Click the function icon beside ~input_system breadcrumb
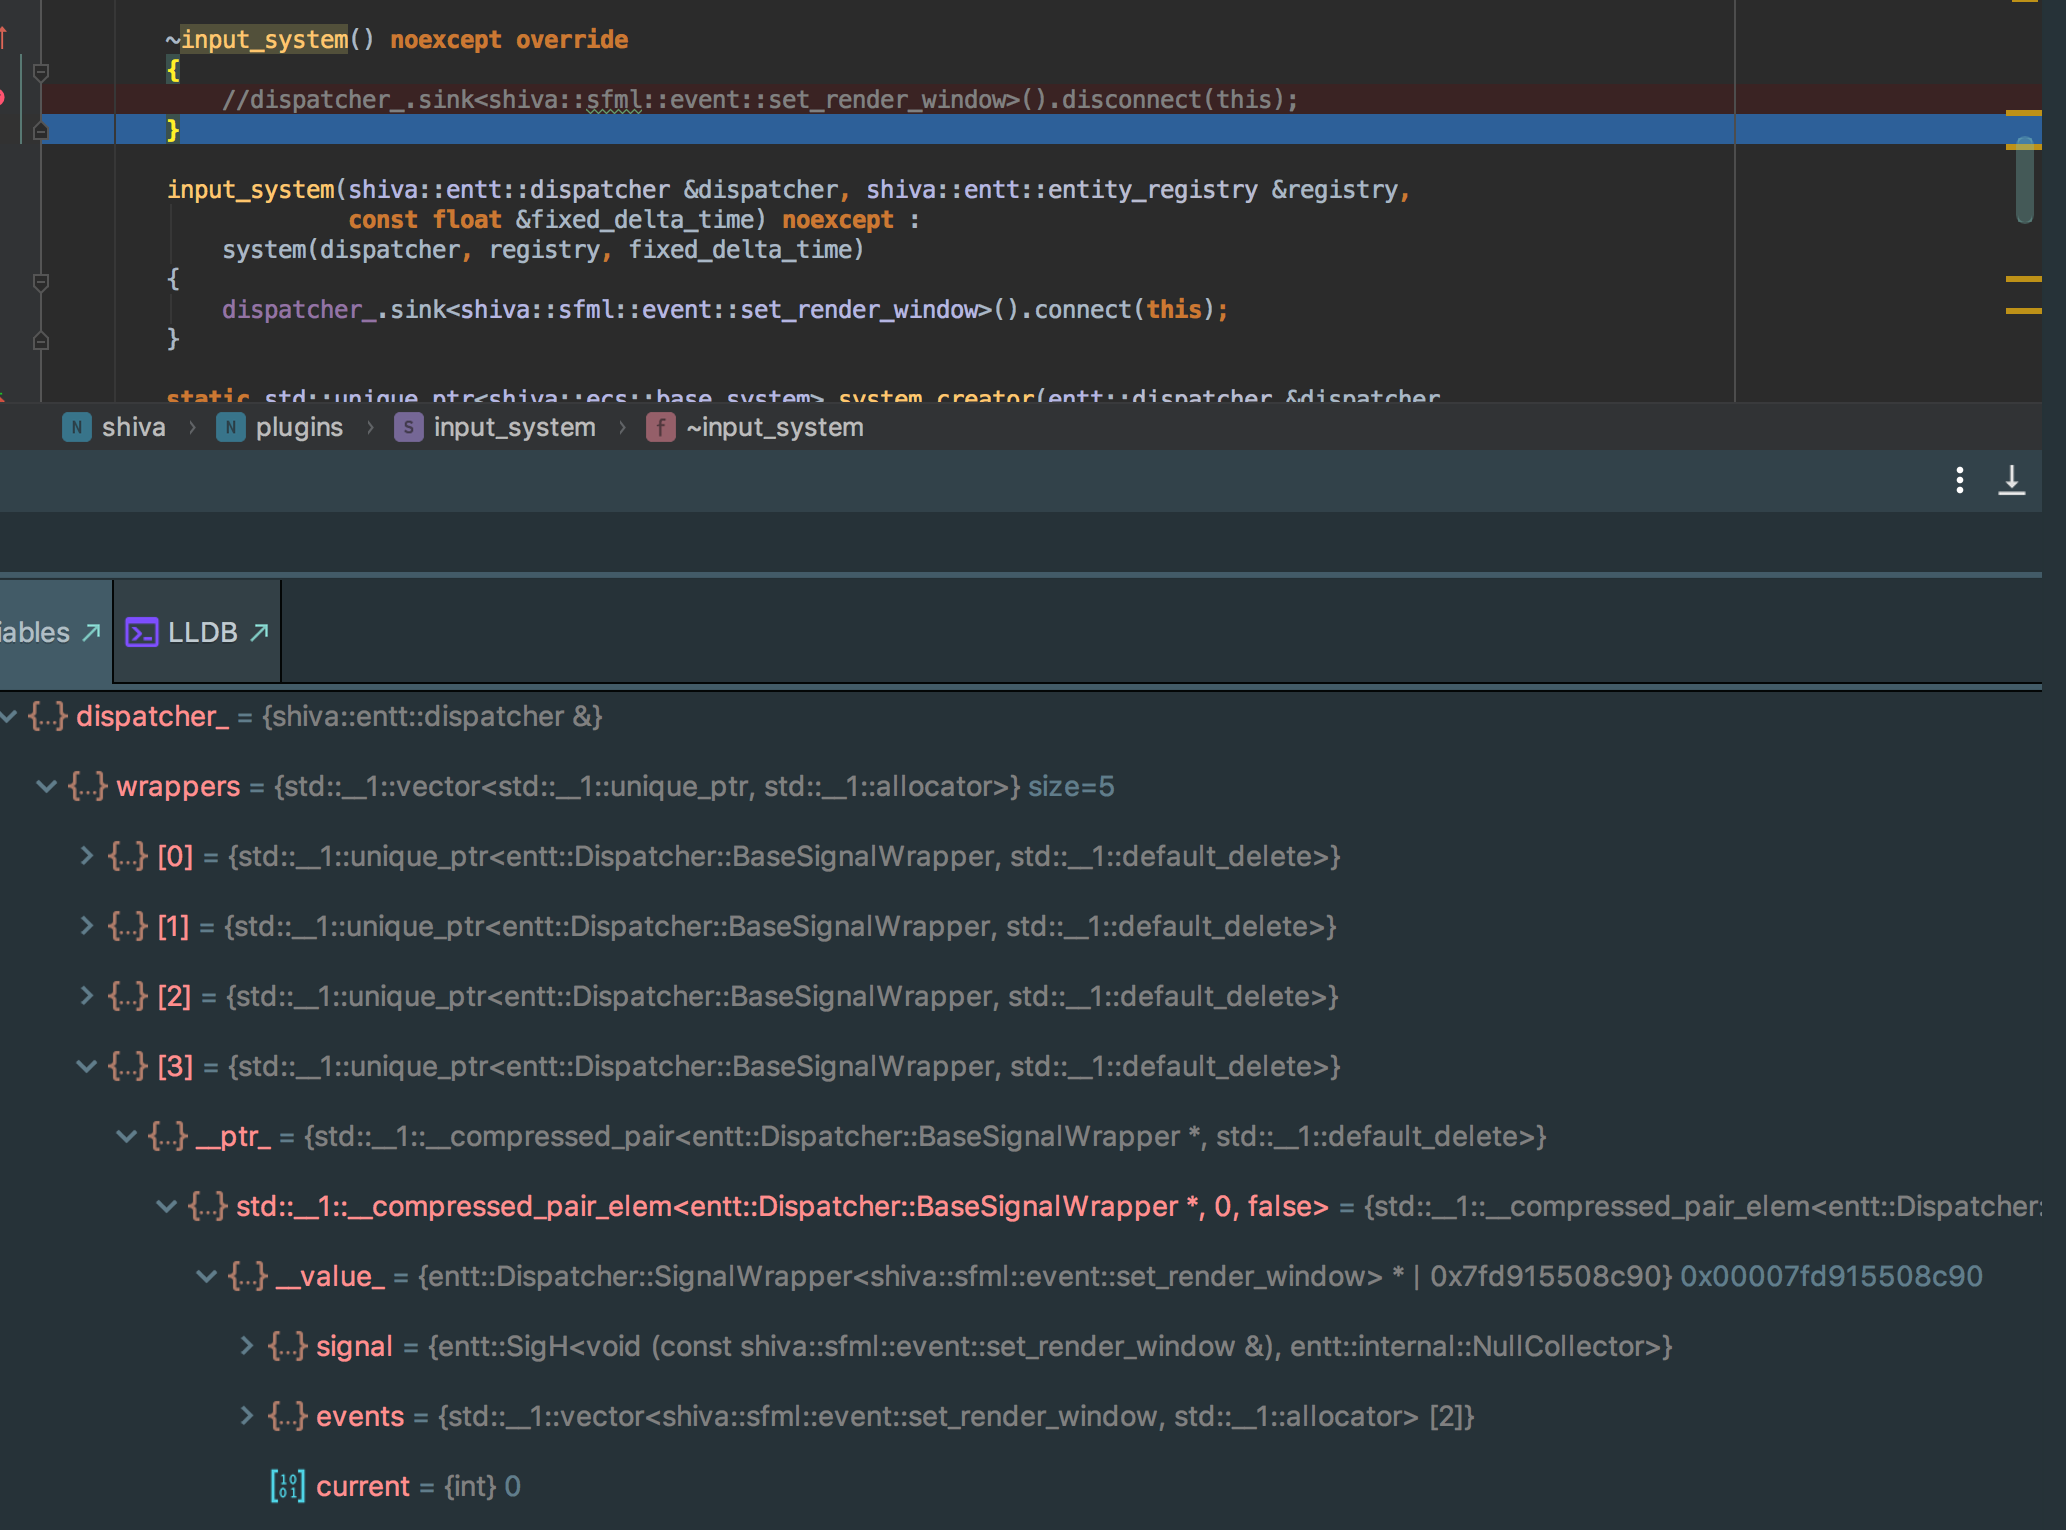The width and height of the screenshot is (2066, 1530). 661,427
